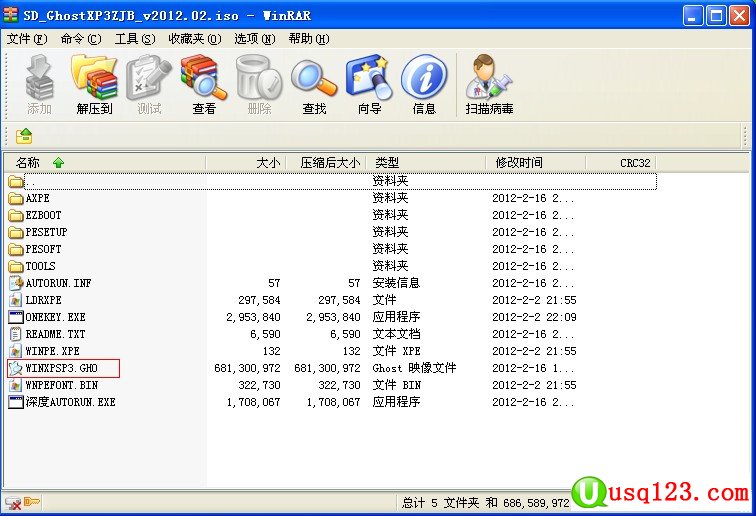Click 文本文档 type of README.TXT

(x=396, y=334)
